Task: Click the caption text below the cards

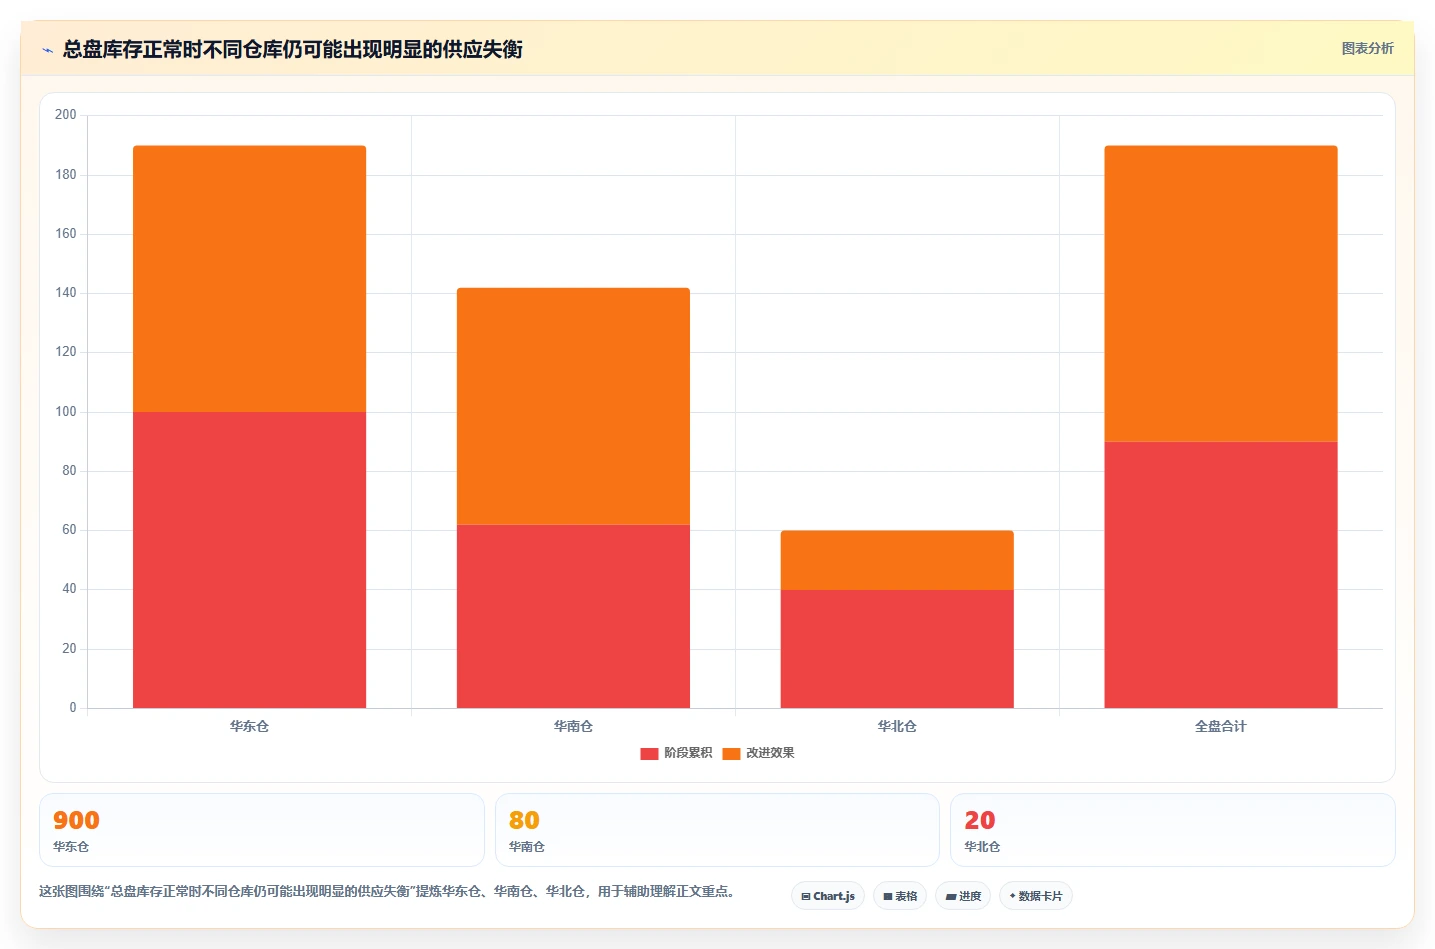Action: 388,891
